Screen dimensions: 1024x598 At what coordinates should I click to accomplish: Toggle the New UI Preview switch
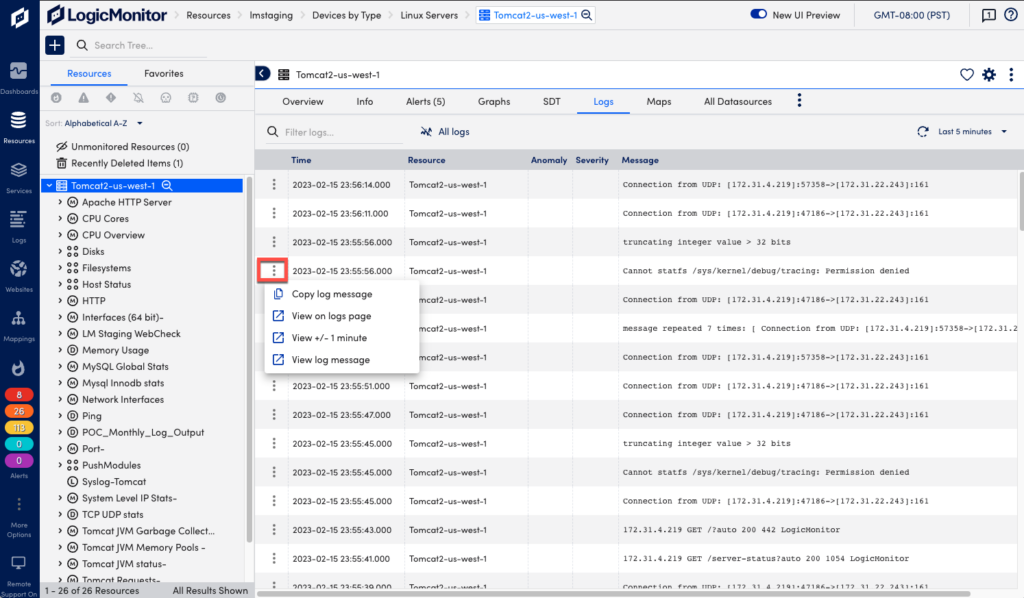pos(758,14)
